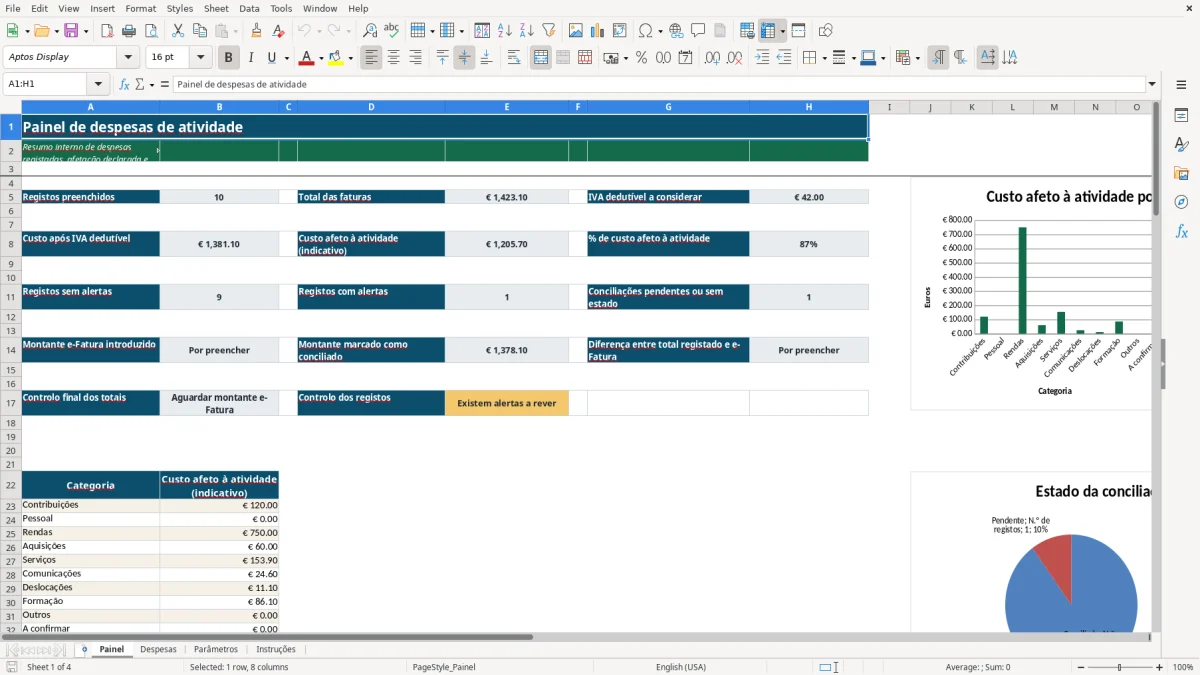The width and height of the screenshot is (1200, 675).
Task: Open the Background Color dropdown arrow
Action: click(x=350, y=58)
